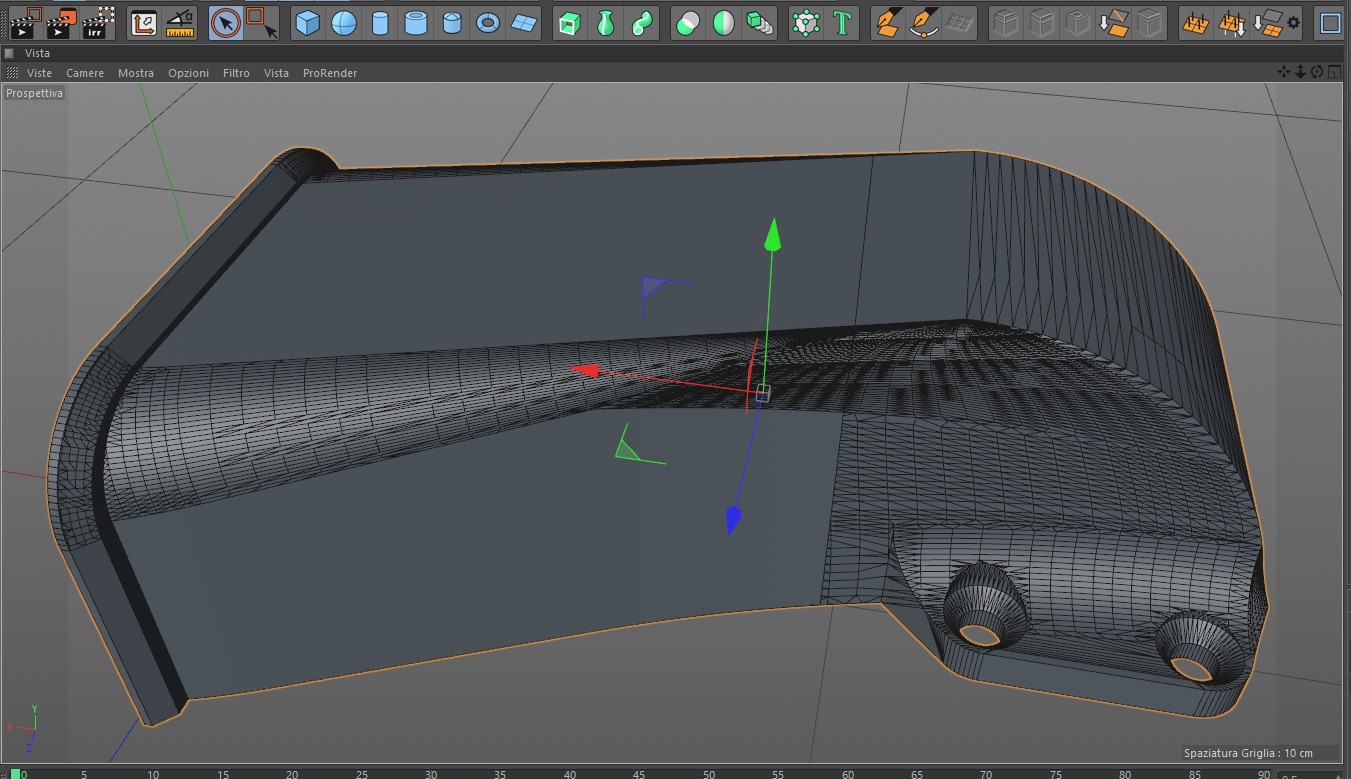The width and height of the screenshot is (1351, 779).
Task: Click the viewport rotate camera icon
Action: [x=1317, y=72]
